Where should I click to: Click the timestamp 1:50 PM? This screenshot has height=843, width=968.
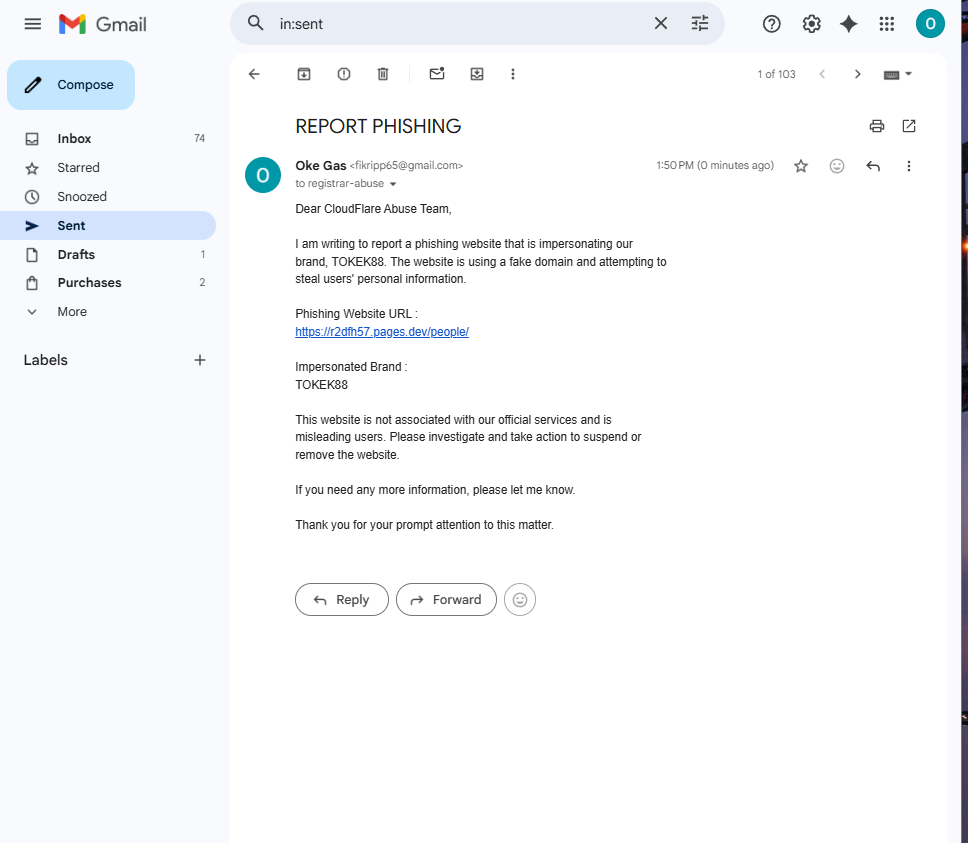pos(714,165)
